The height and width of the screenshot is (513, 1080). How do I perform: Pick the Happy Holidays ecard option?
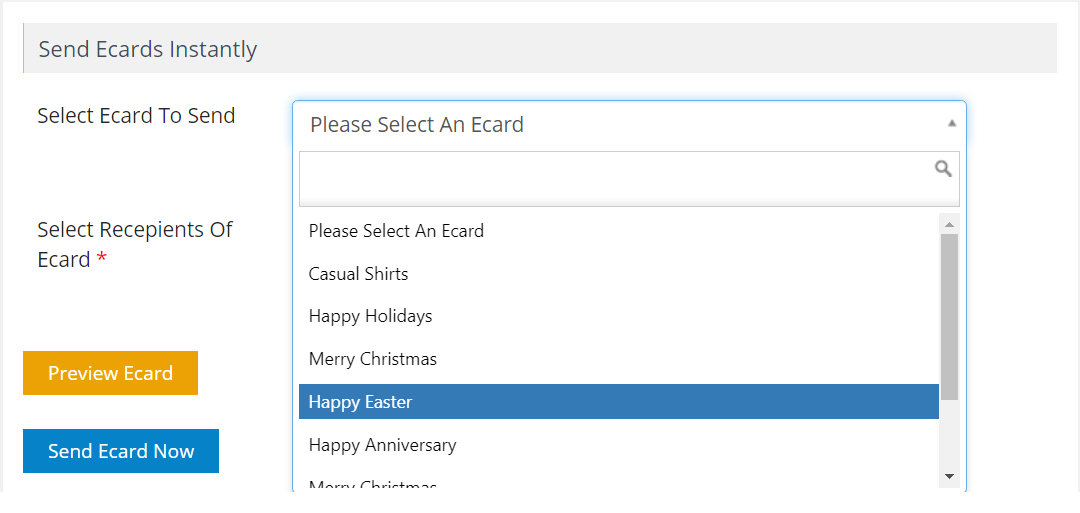(x=619, y=316)
